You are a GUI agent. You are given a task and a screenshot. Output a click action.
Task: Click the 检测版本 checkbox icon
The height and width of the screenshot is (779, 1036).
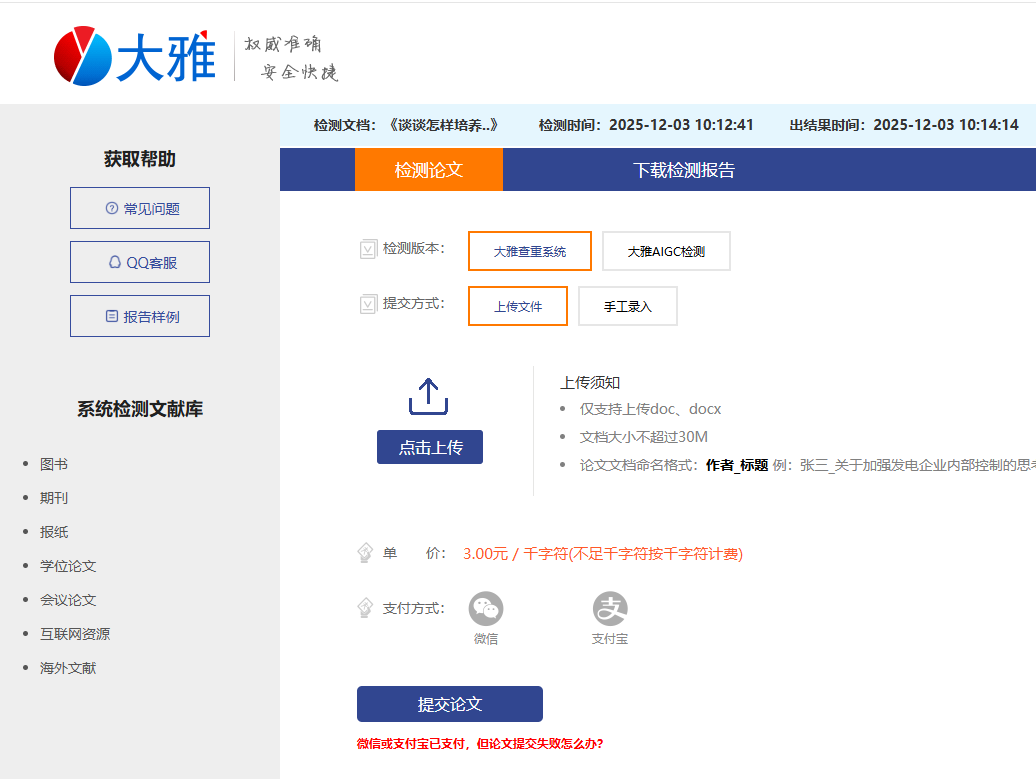[x=368, y=248]
